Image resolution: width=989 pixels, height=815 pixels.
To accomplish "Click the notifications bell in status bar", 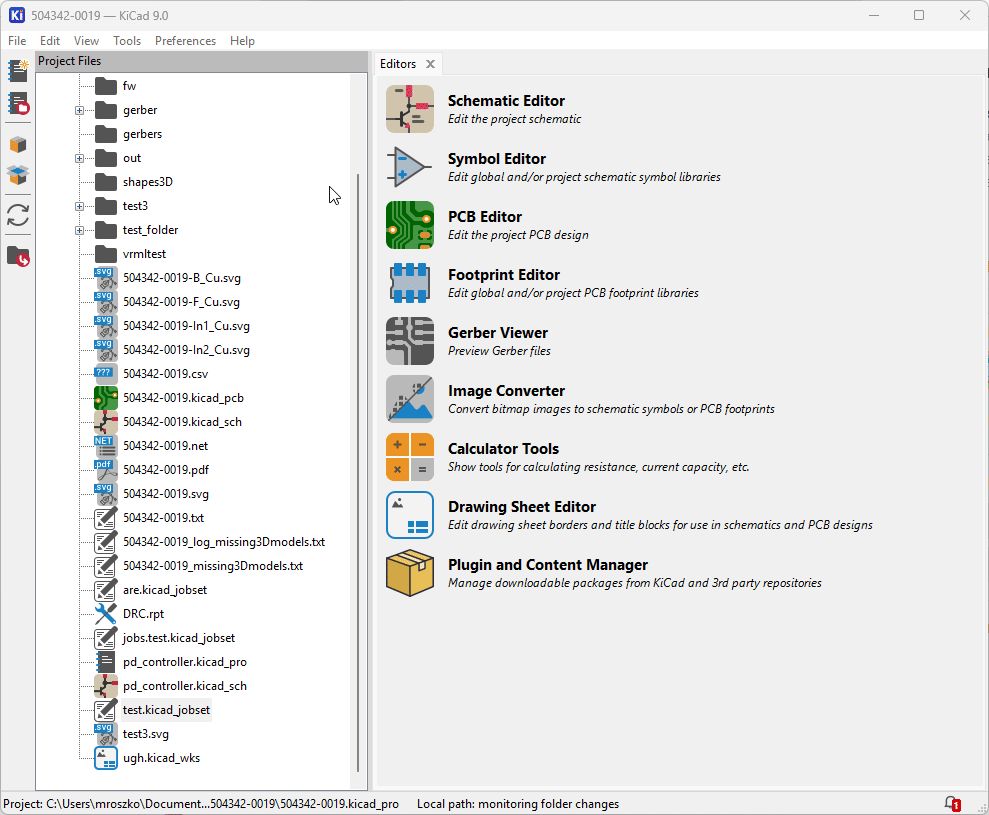I will tap(952, 804).
